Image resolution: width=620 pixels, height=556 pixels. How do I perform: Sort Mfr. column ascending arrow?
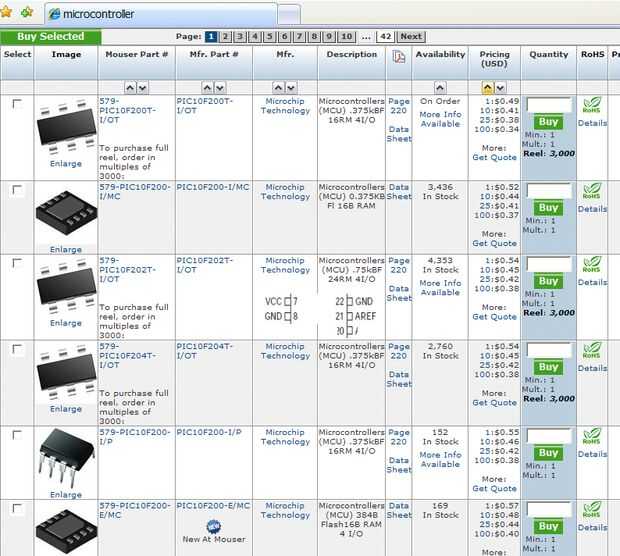point(278,88)
